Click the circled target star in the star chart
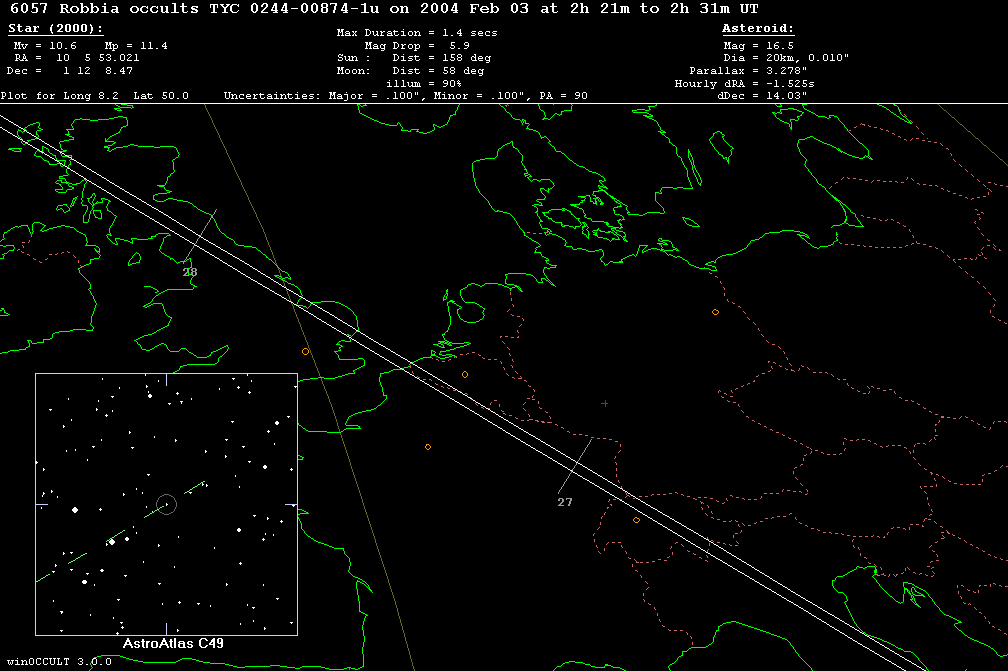Screen dimensions: 1008x671 [166, 504]
